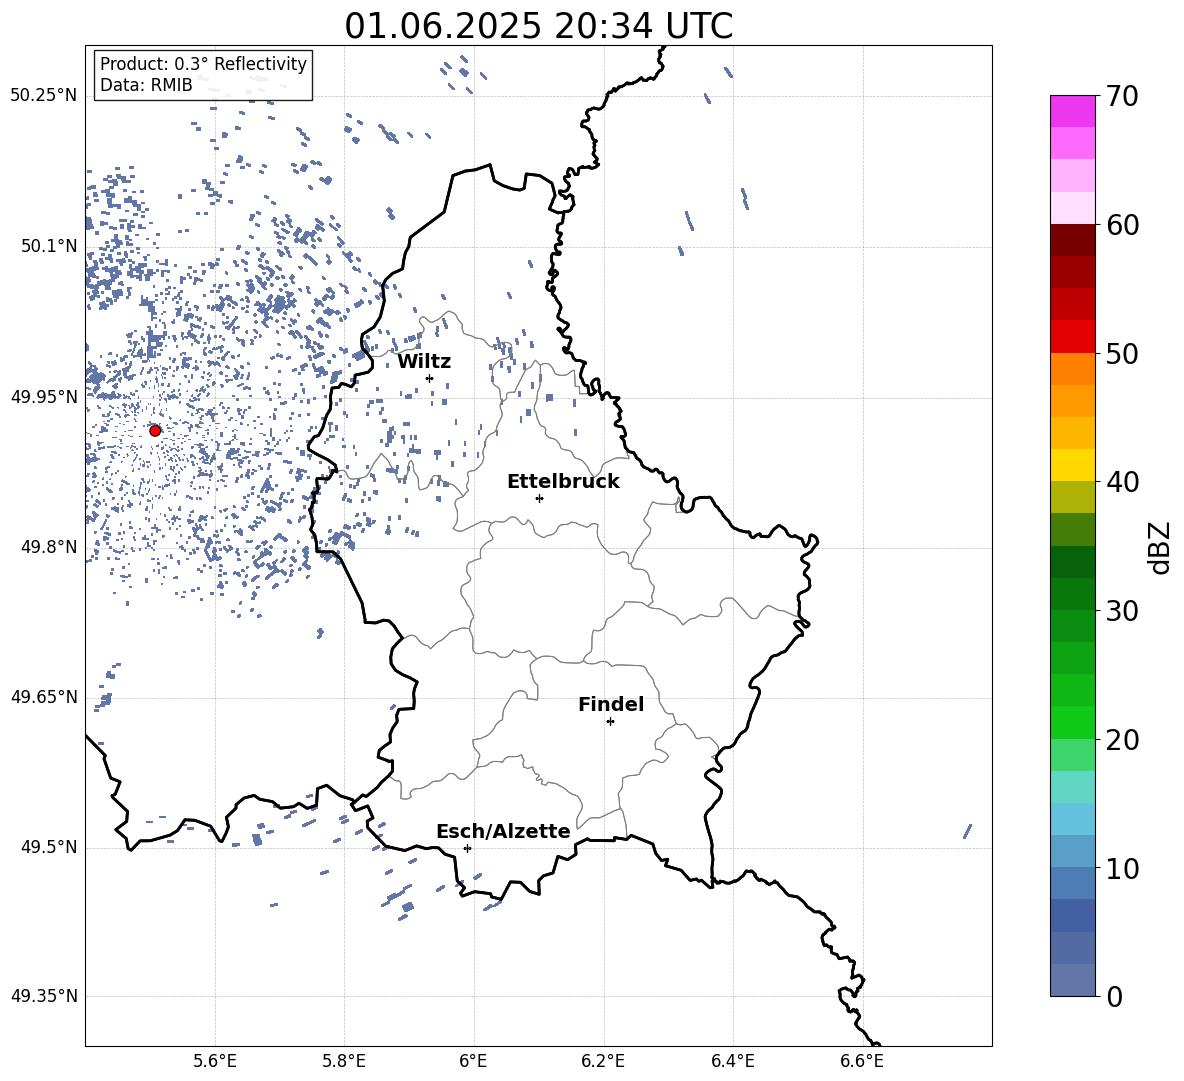Click the Wiltz city label
This screenshot has height=1081, width=1184.
[x=424, y=362]
